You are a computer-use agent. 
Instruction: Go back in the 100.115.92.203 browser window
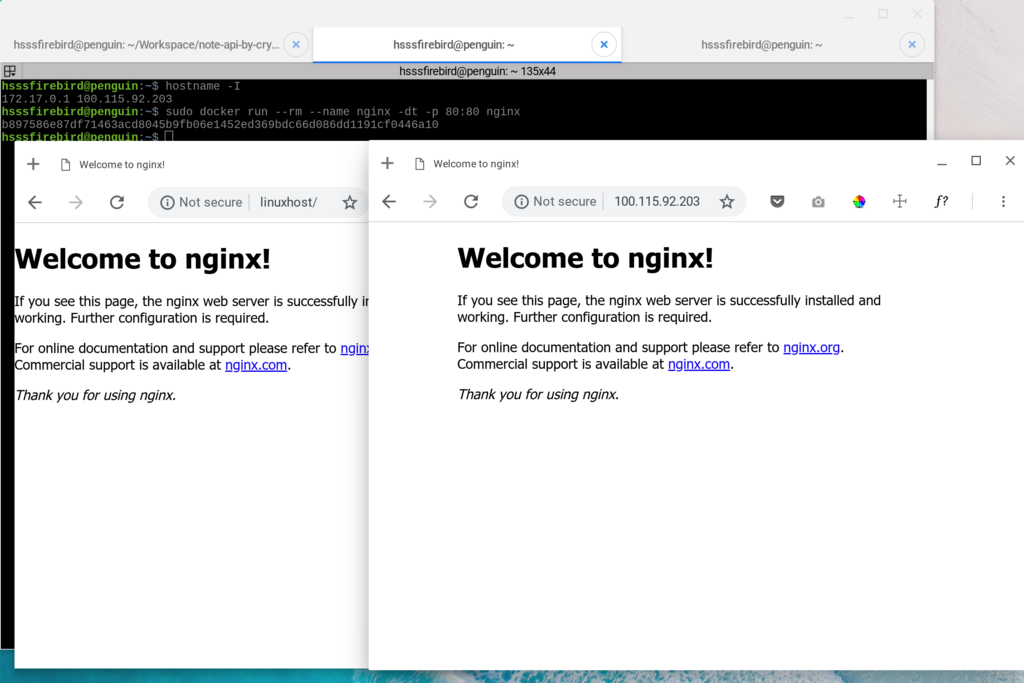tap(389, 202)
